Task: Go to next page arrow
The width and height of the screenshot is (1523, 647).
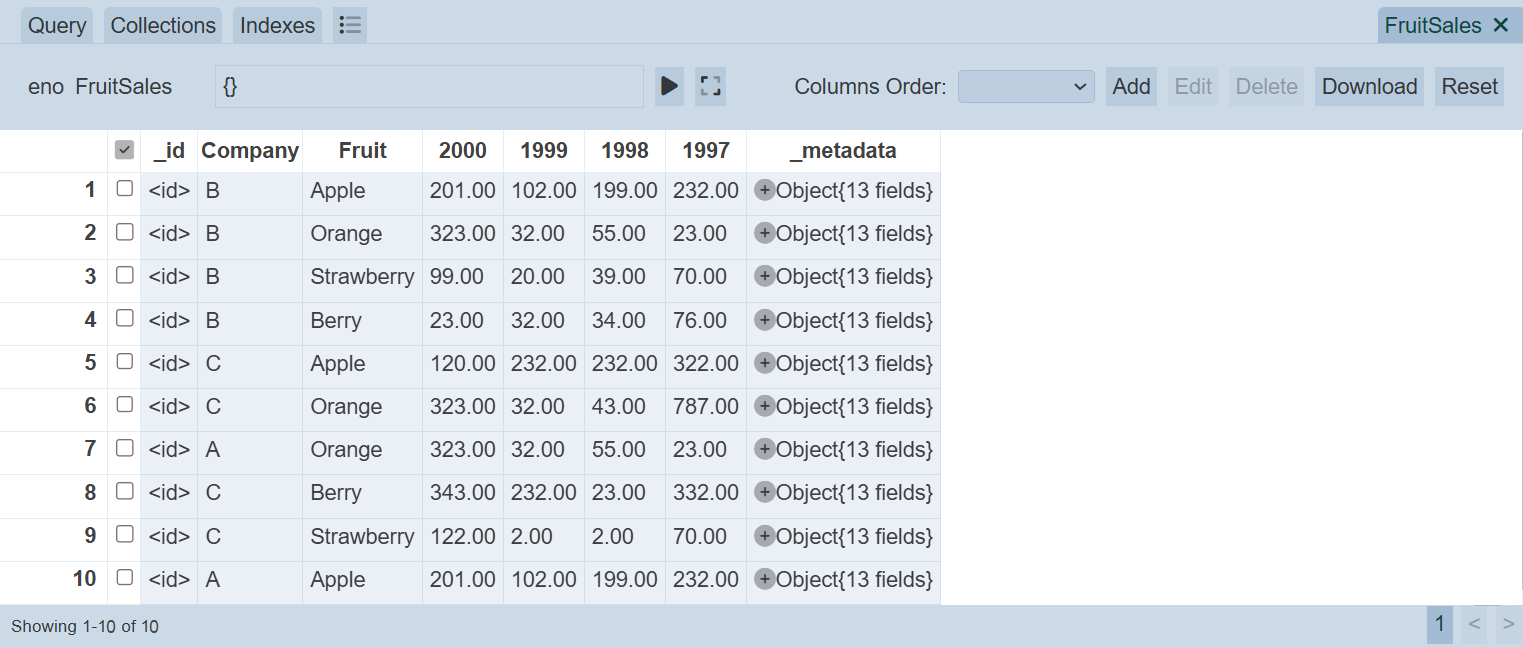Action: coord(1508,625)
